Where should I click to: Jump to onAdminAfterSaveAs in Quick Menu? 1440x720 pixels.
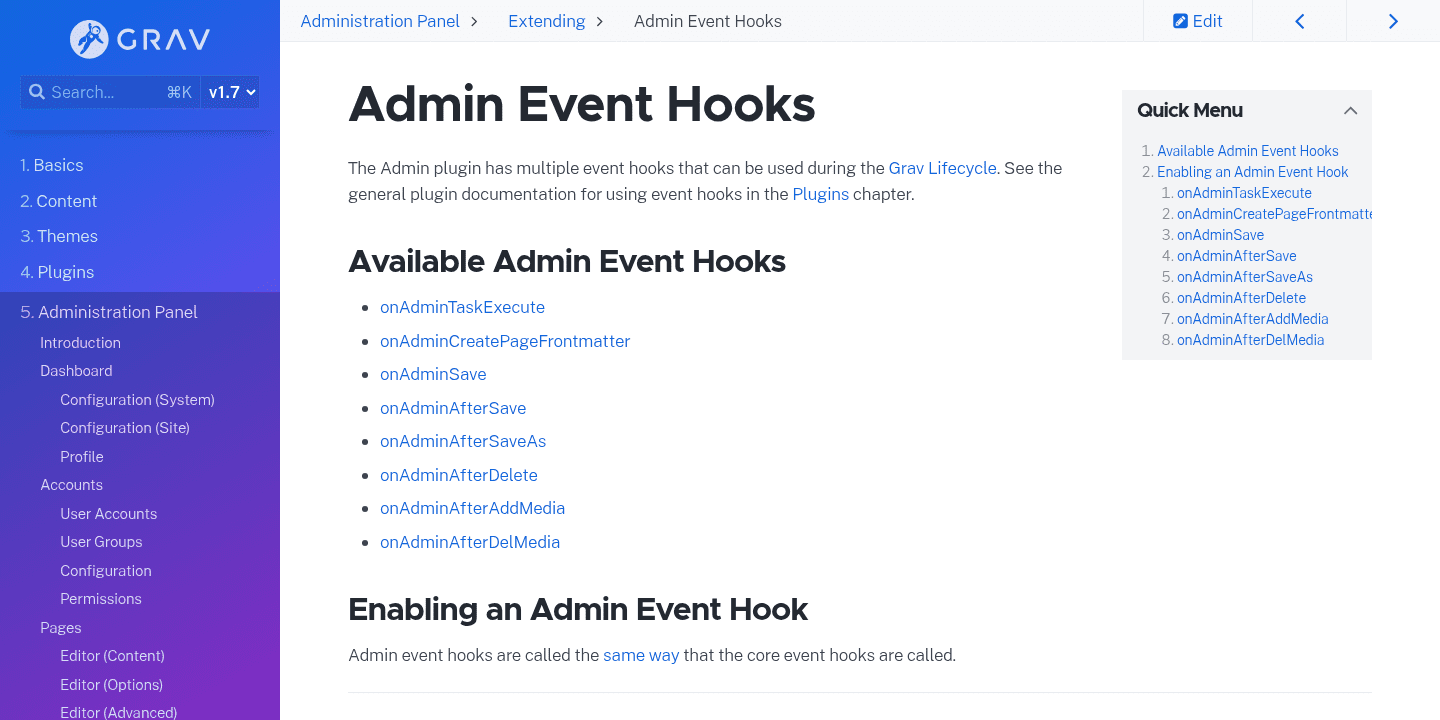pos(1244,277)
